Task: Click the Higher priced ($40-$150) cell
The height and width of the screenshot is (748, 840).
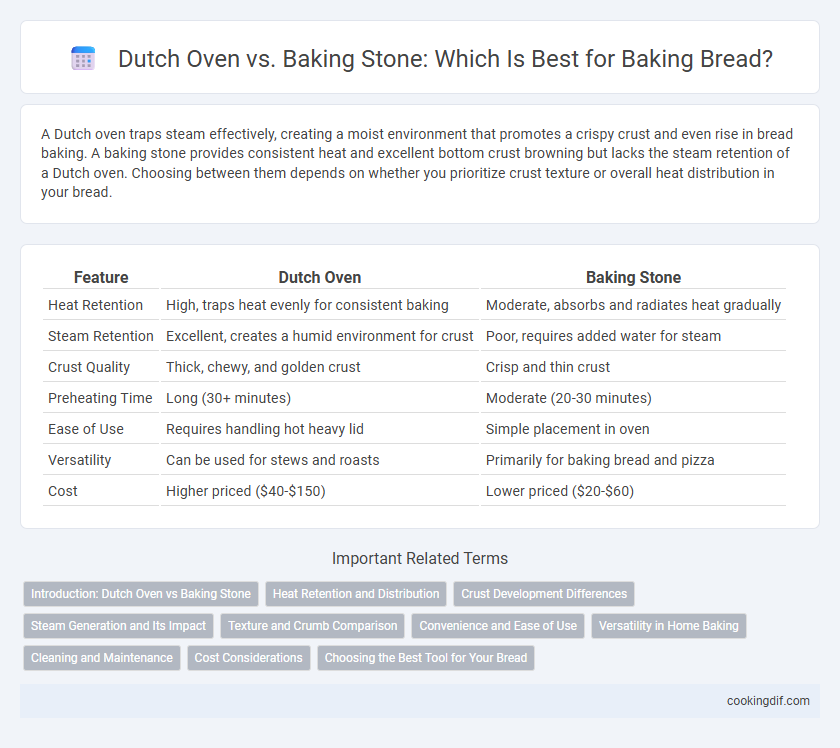Action: tap(246, 491)
